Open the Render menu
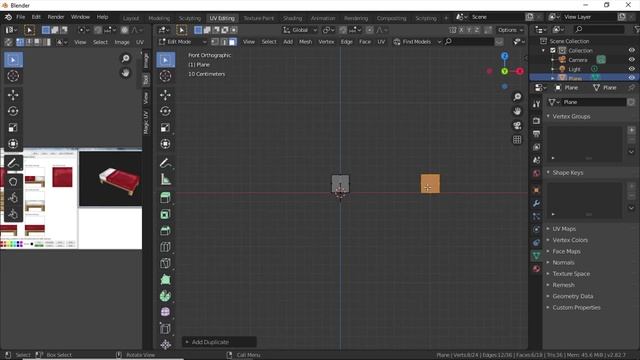640x360 pixels. point(56,17)
